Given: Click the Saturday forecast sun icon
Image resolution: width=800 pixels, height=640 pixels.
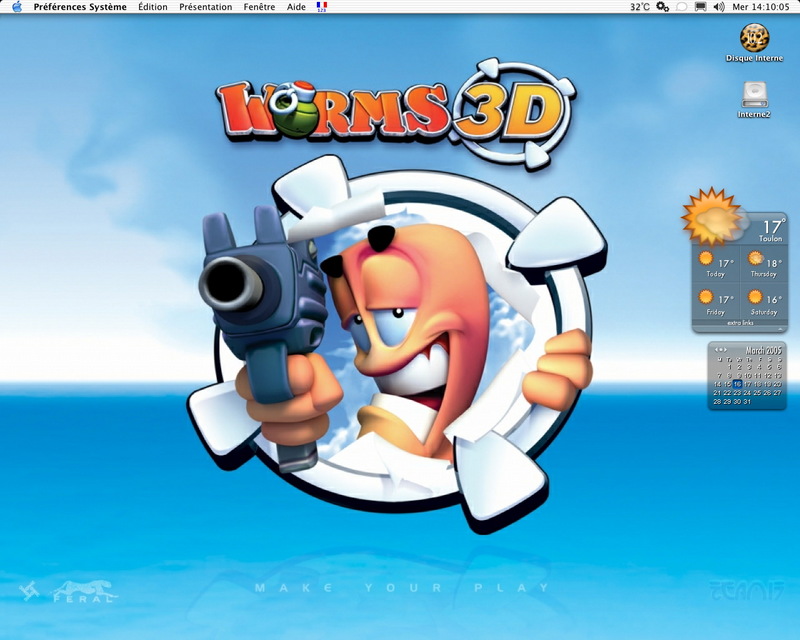Looking at the screenshot, I should (x=755, y=297).
